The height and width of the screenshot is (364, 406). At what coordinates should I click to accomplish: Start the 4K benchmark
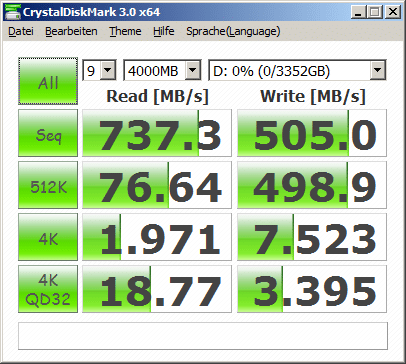coord(48,237)
